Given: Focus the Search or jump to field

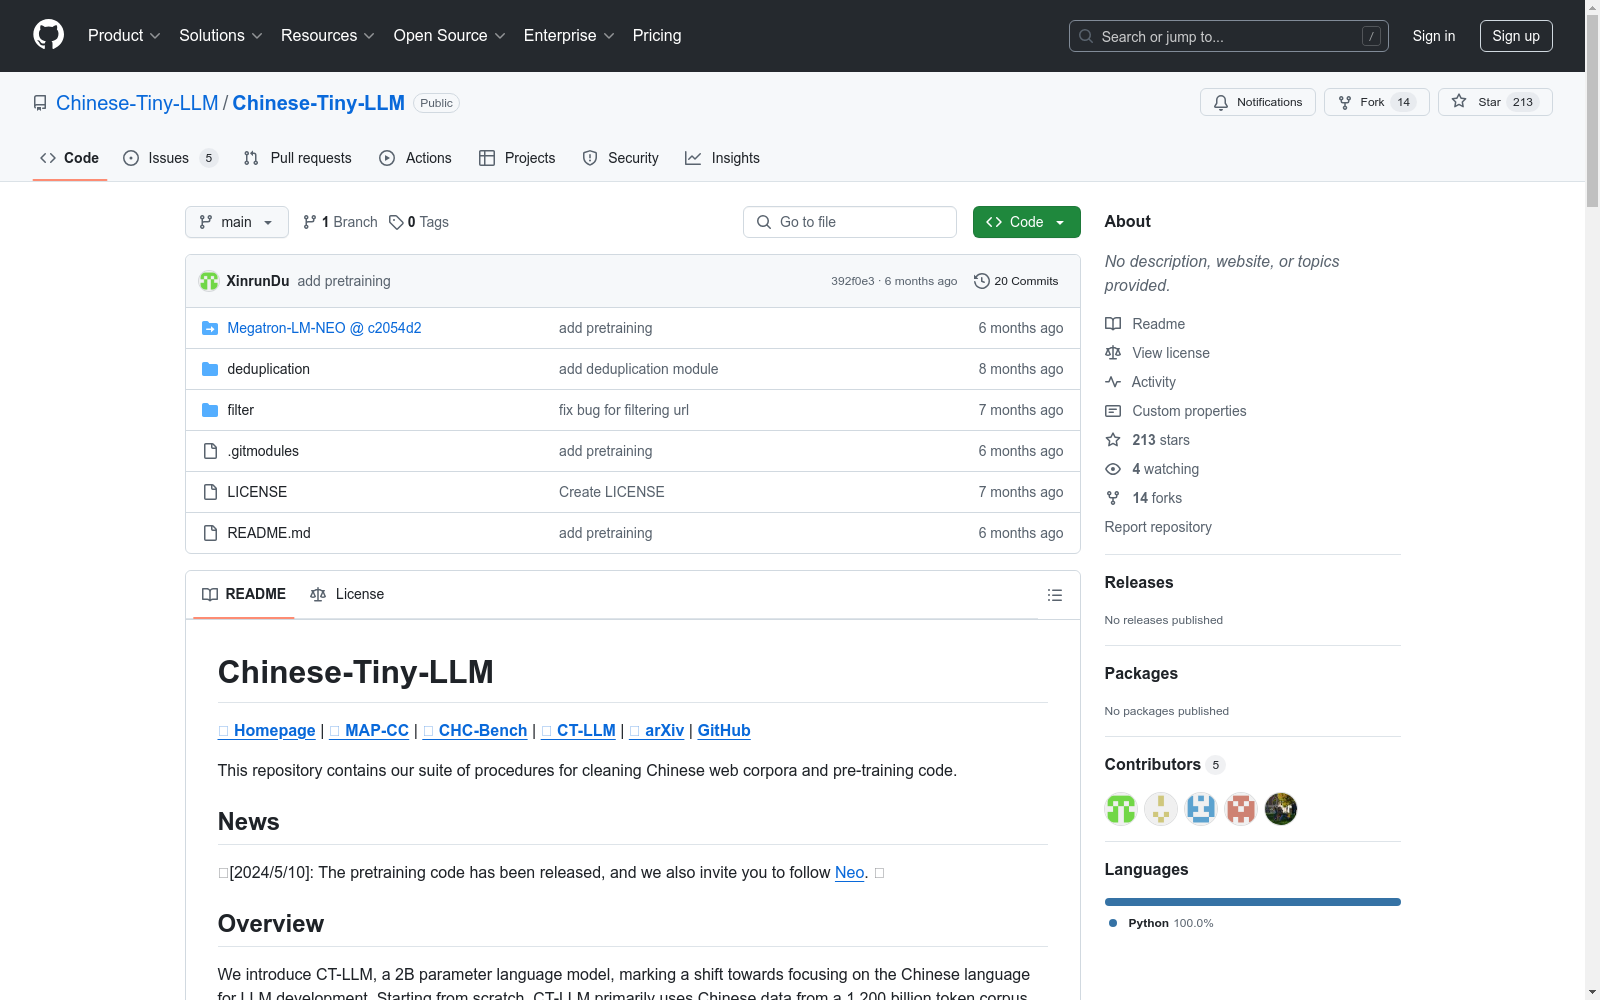Looking at the screenshot, I should pos(1229,36).
